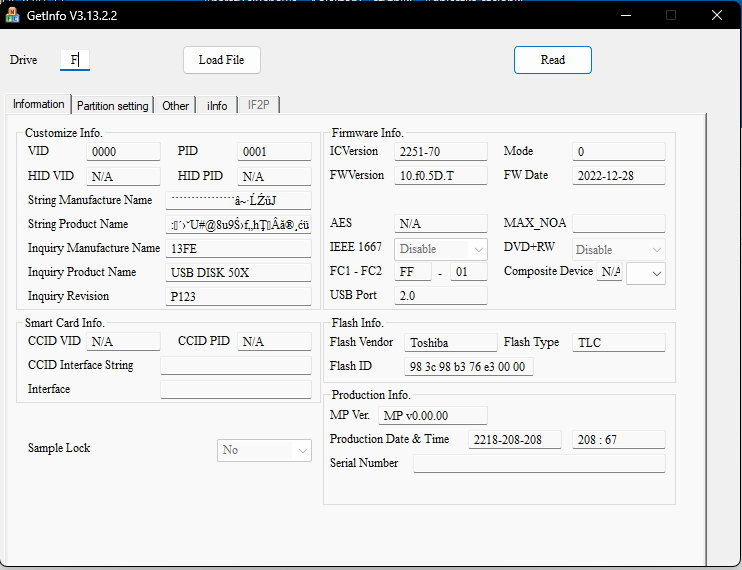
Task: Click the FW Date field 2022-12-28
Action: pyautogui.click(x=619, y=176)
